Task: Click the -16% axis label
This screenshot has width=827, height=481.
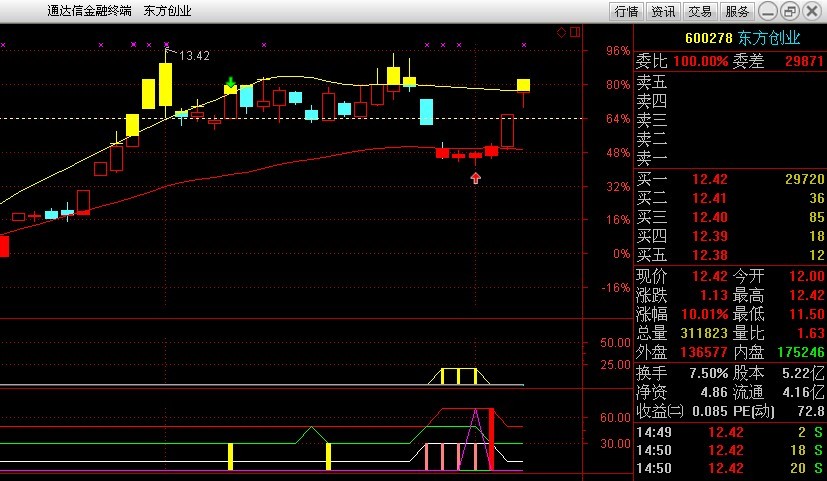Action: coord(616,288)
